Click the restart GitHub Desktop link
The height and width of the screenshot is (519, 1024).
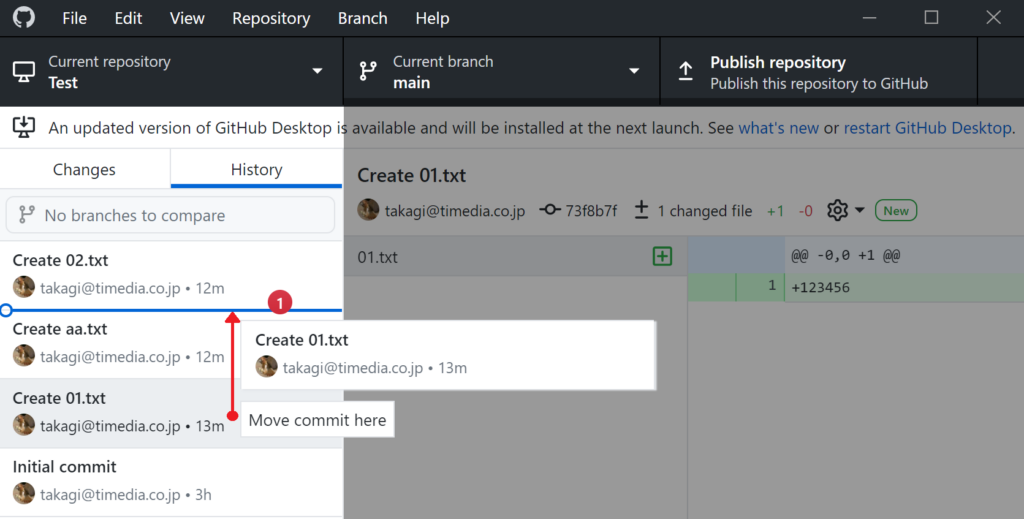tap(928, 128)
